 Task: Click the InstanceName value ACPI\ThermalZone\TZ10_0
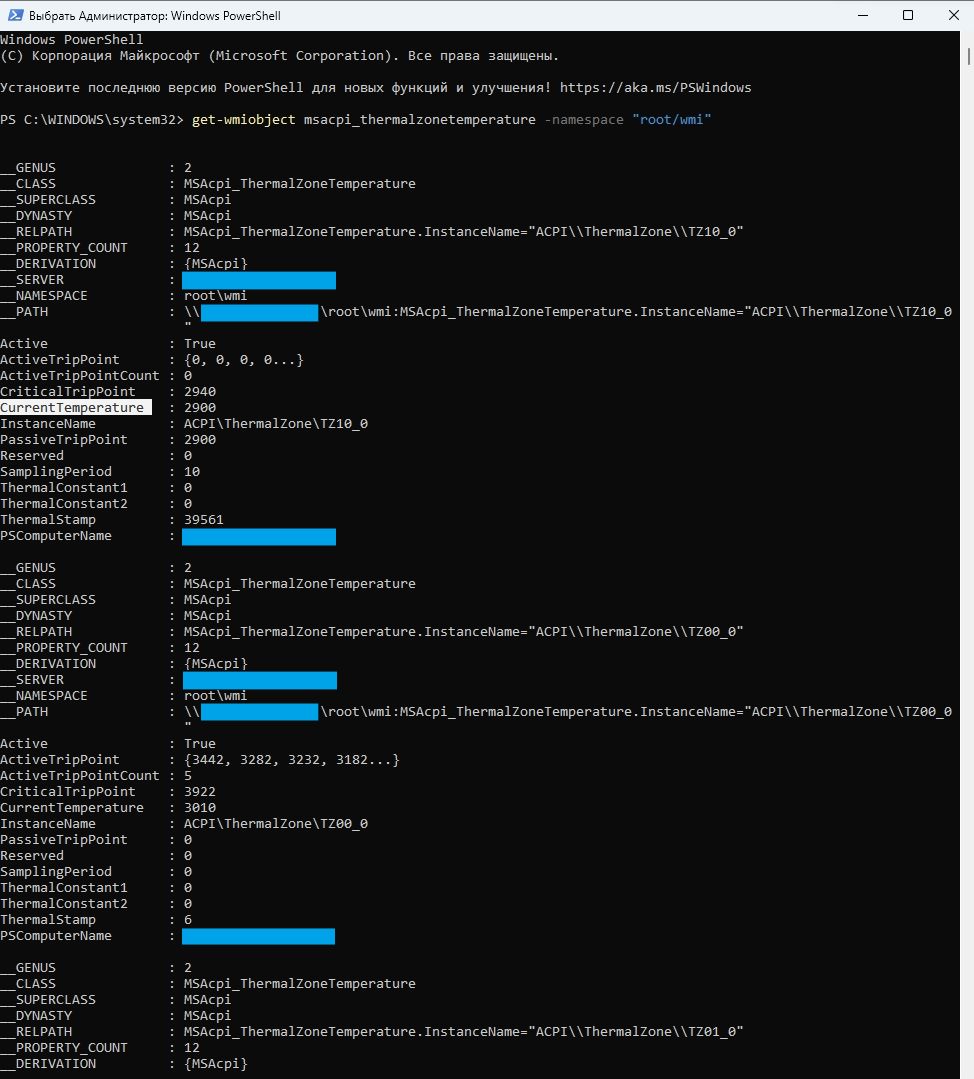coord(275,424)
